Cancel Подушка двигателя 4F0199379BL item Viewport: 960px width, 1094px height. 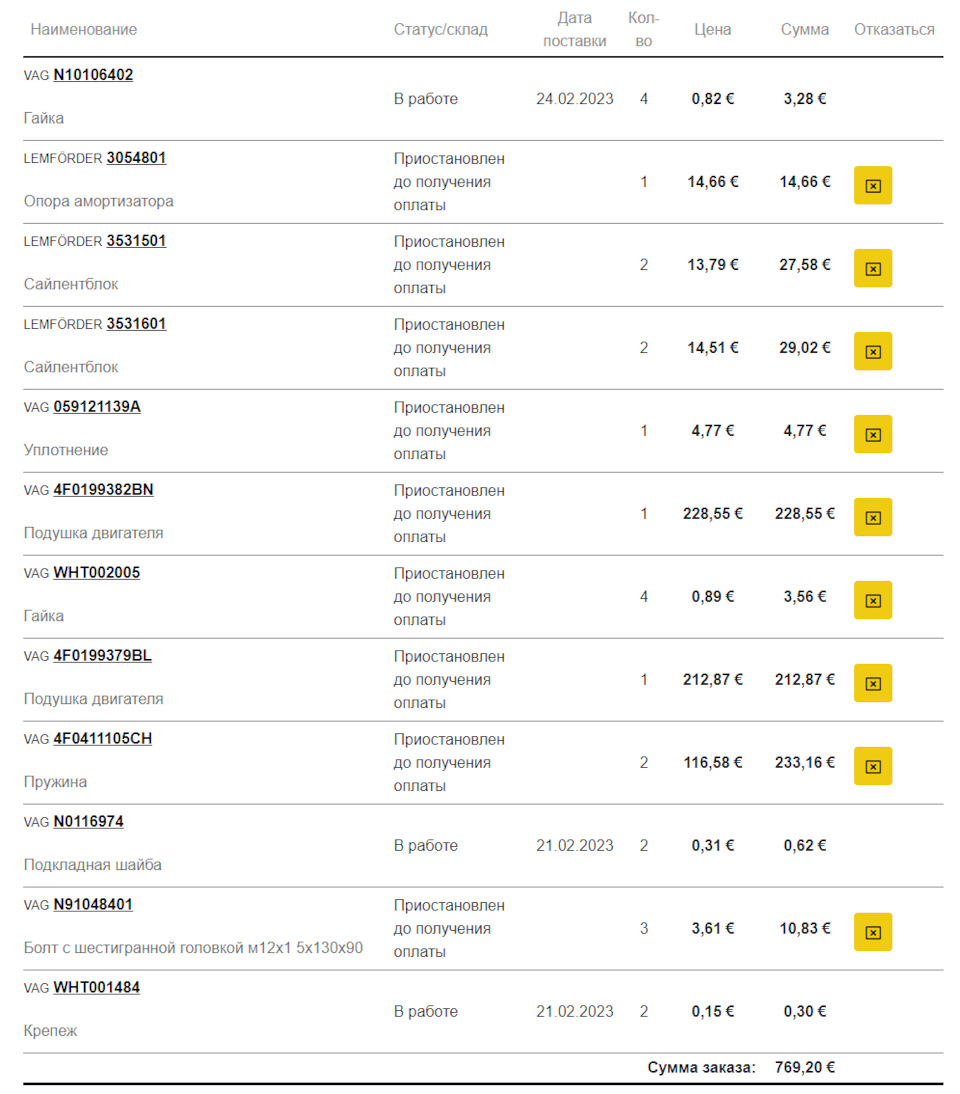point(872,684)
